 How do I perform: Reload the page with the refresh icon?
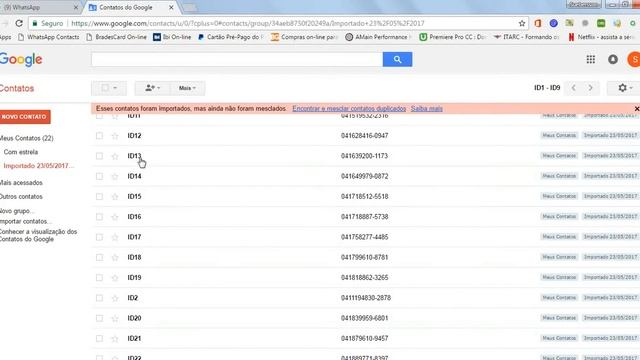(x=19, y=23)
